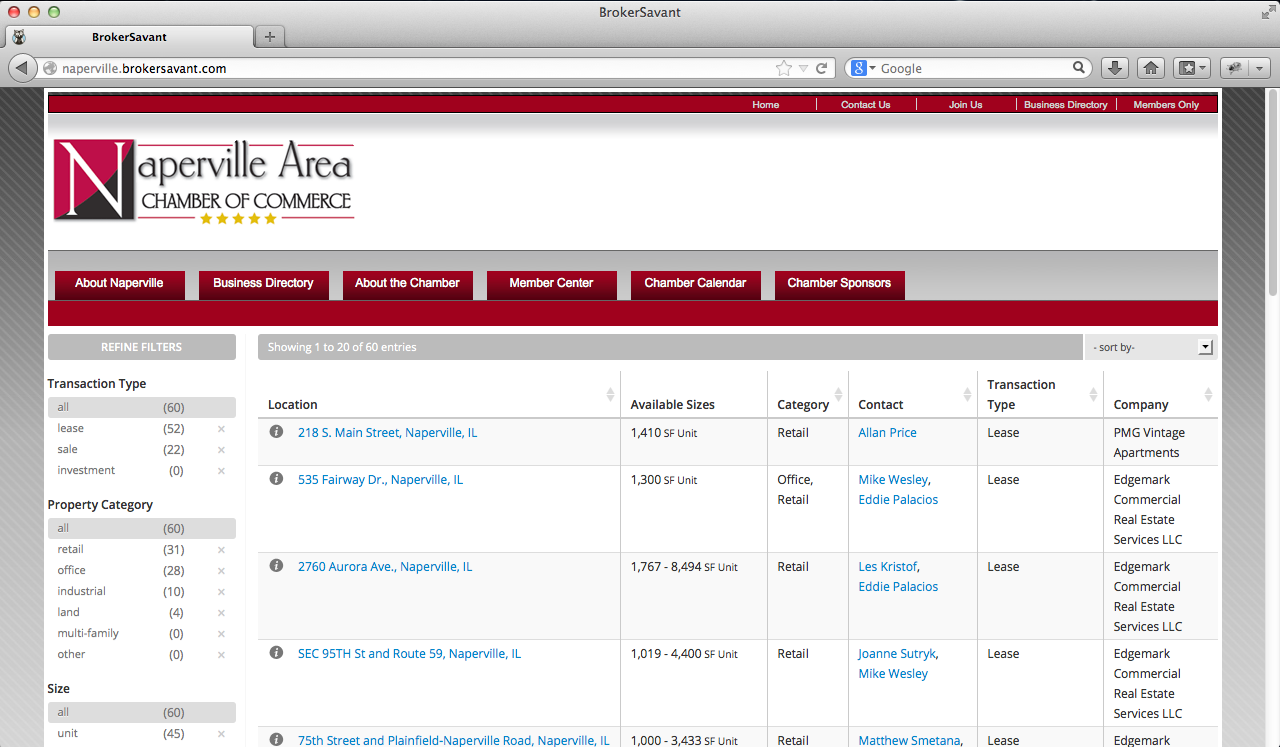
Task: Bookmark this page with the star icon
Action: (784, 68)
